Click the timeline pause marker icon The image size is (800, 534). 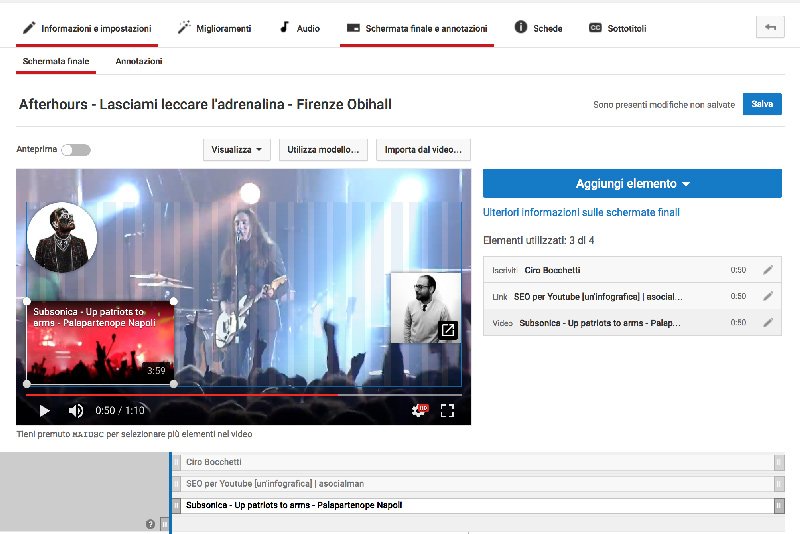[x=164, y=524]
